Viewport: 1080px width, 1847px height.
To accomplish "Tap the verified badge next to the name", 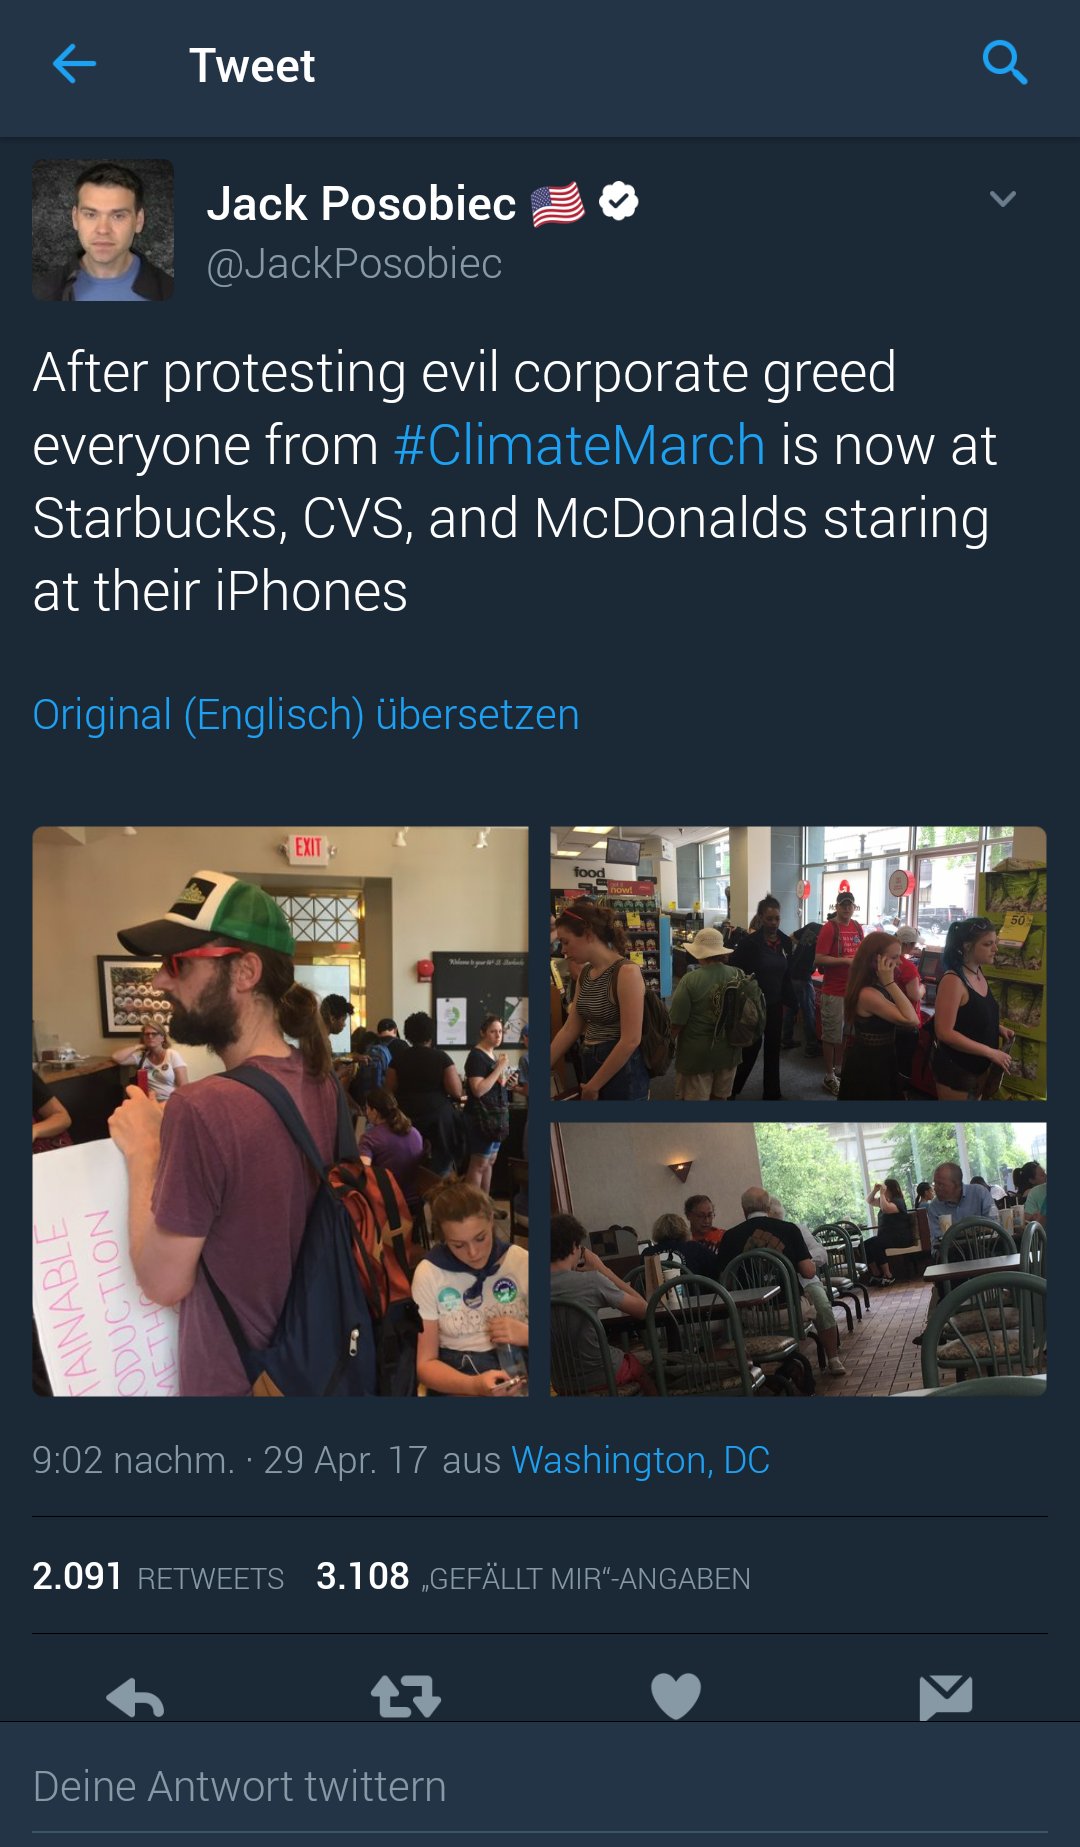I will 619,202.
